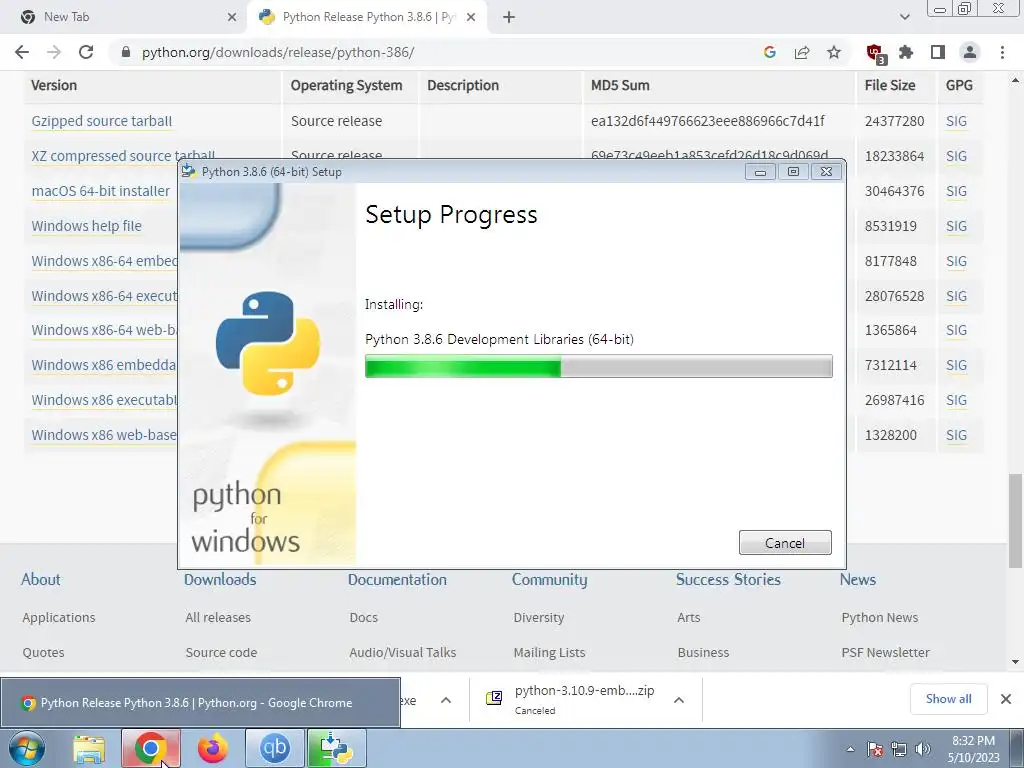Open the Source code footer link
1024x768 pixels.
[x=221, y=652]
